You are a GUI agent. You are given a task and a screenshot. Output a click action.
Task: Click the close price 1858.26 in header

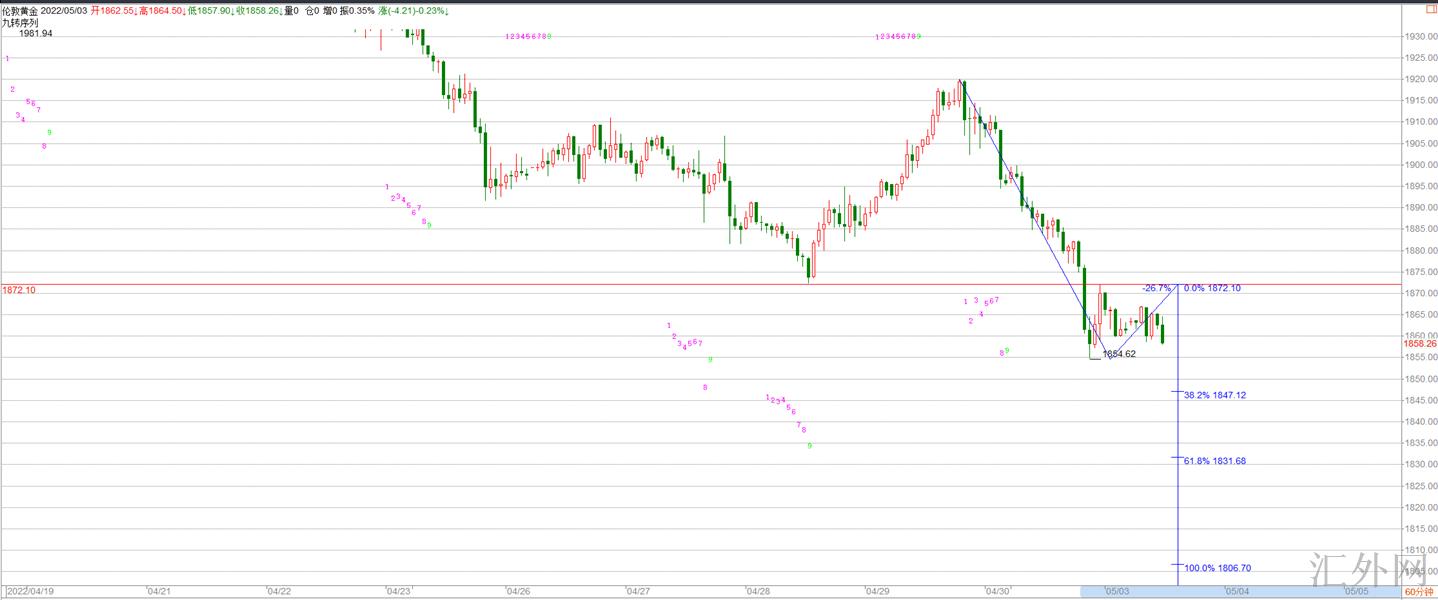coord(259,10)
